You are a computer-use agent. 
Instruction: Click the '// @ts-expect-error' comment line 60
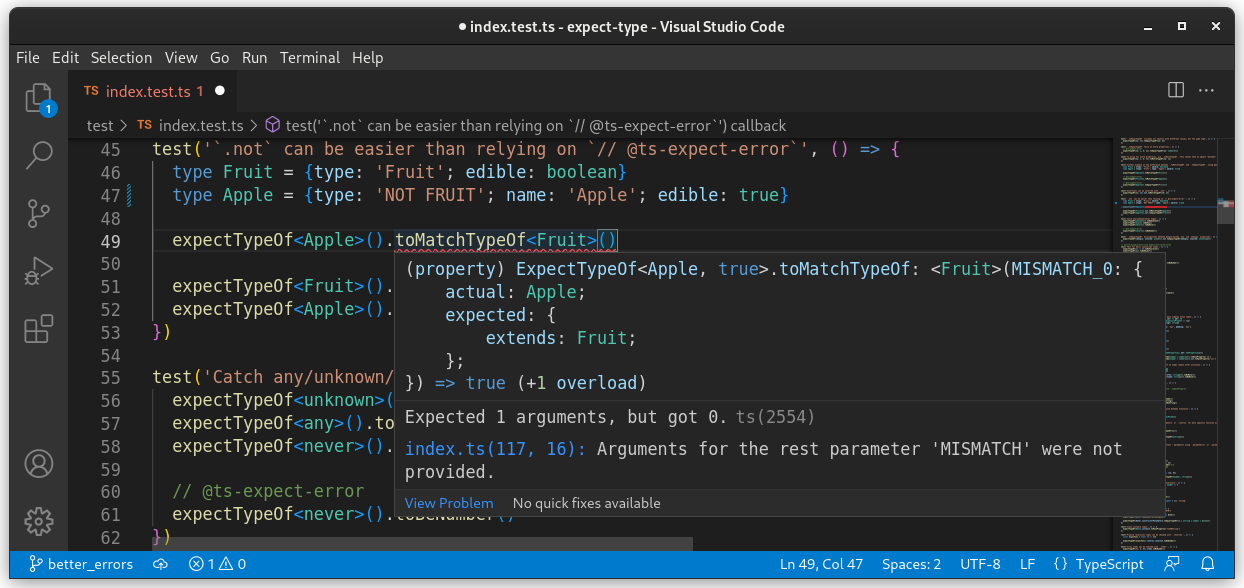[x=268, y=491]
